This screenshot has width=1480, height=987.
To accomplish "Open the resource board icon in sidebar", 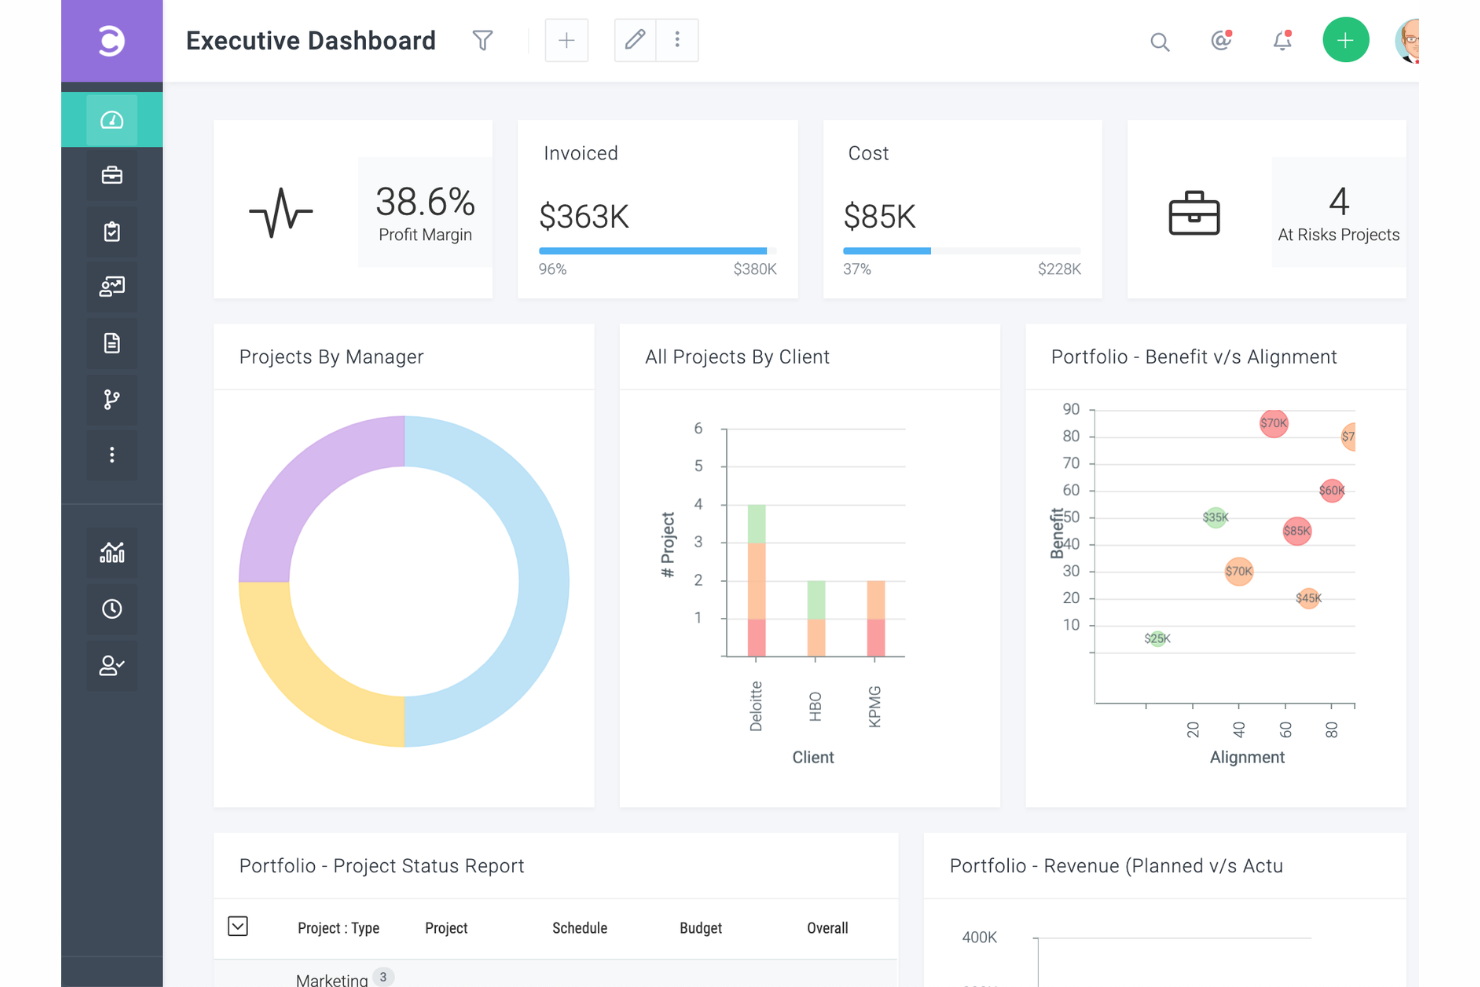I will coord(112,288).
